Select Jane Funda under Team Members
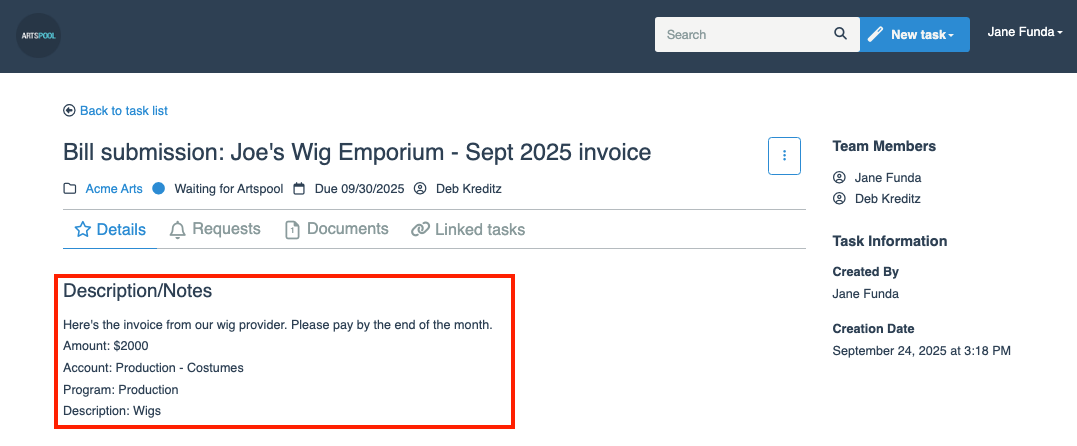 click(888, 178)
